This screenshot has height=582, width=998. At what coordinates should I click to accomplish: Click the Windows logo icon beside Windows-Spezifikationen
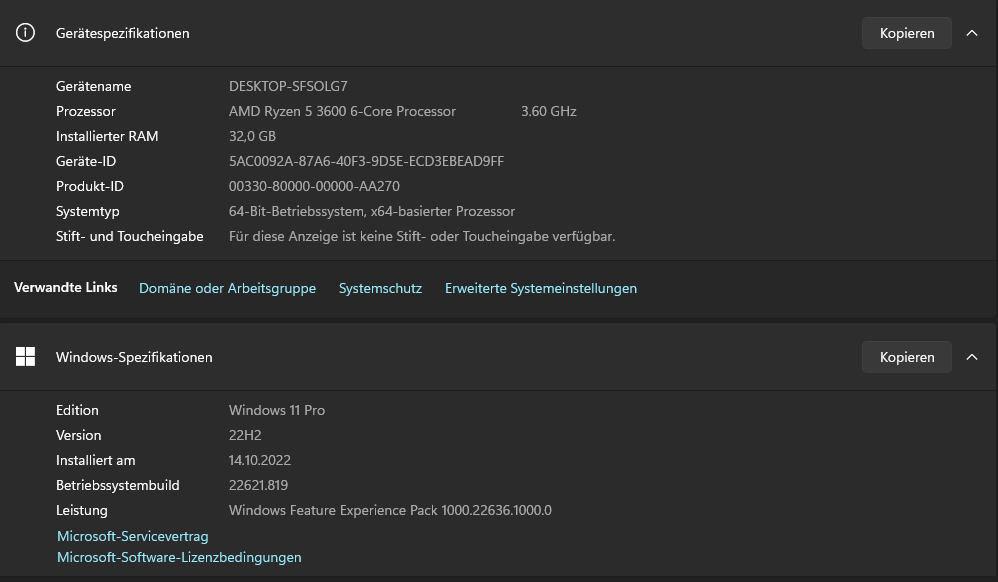coord(25,357)
